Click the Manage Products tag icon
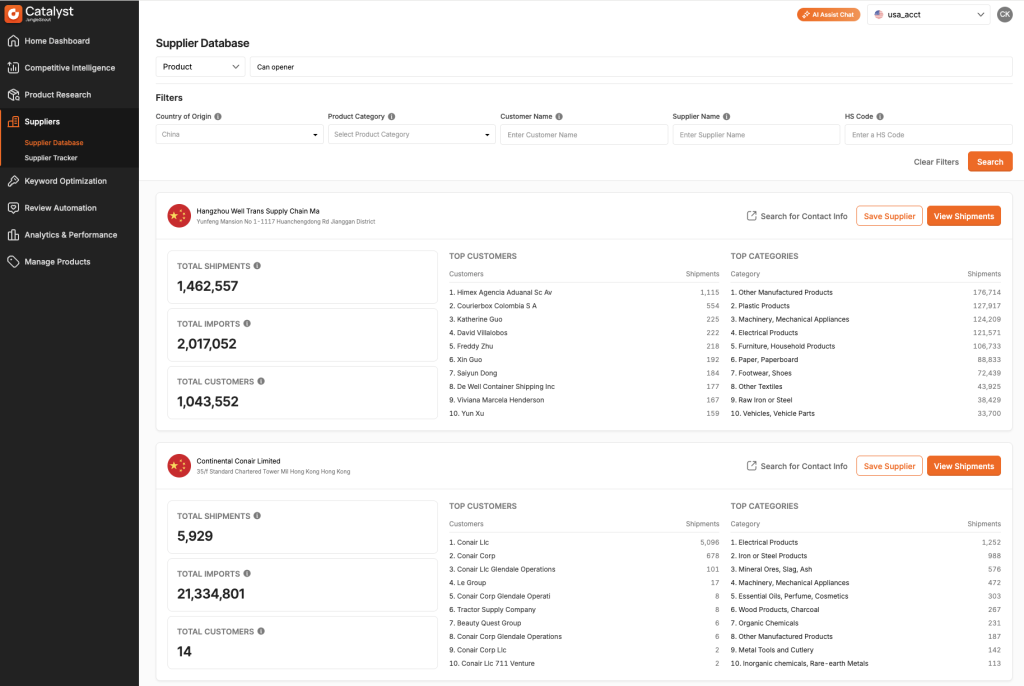This screenshot has height=686, width=1024. point(13,262)
